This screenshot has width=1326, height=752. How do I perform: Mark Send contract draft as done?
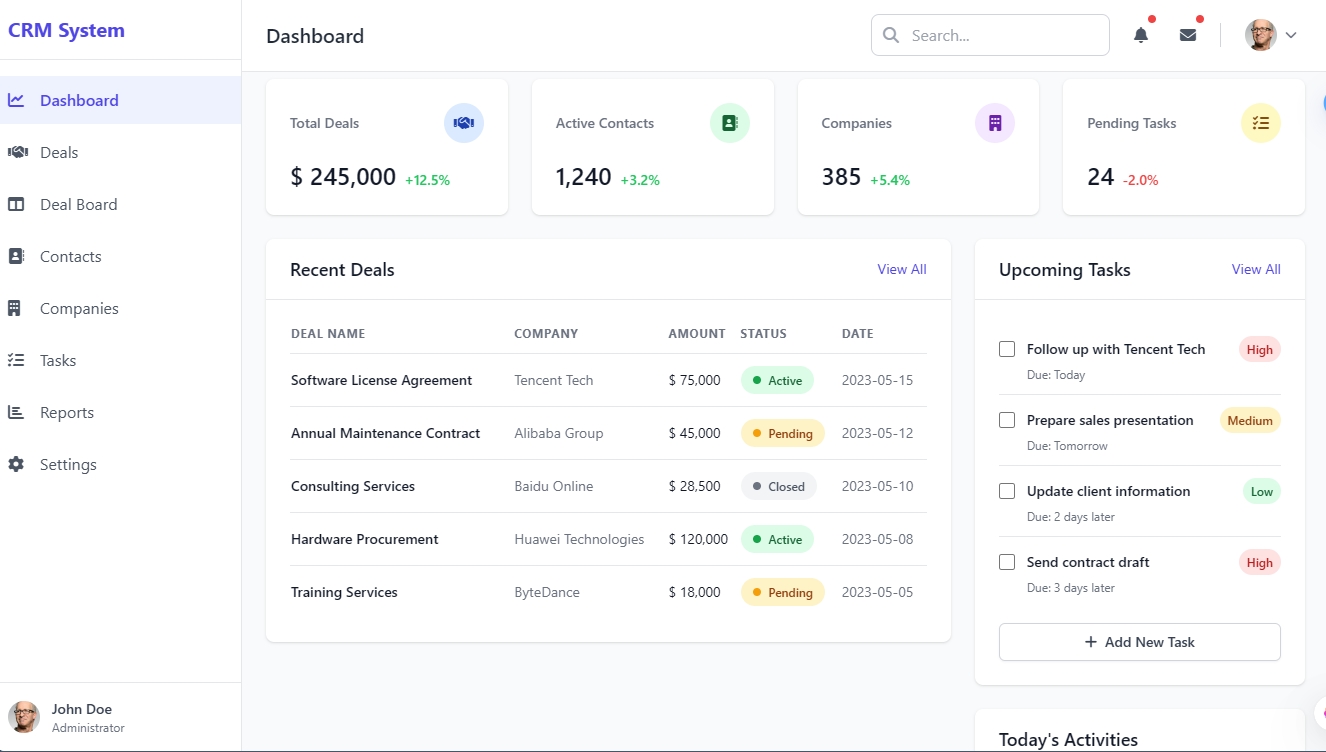coord(1007,562)
